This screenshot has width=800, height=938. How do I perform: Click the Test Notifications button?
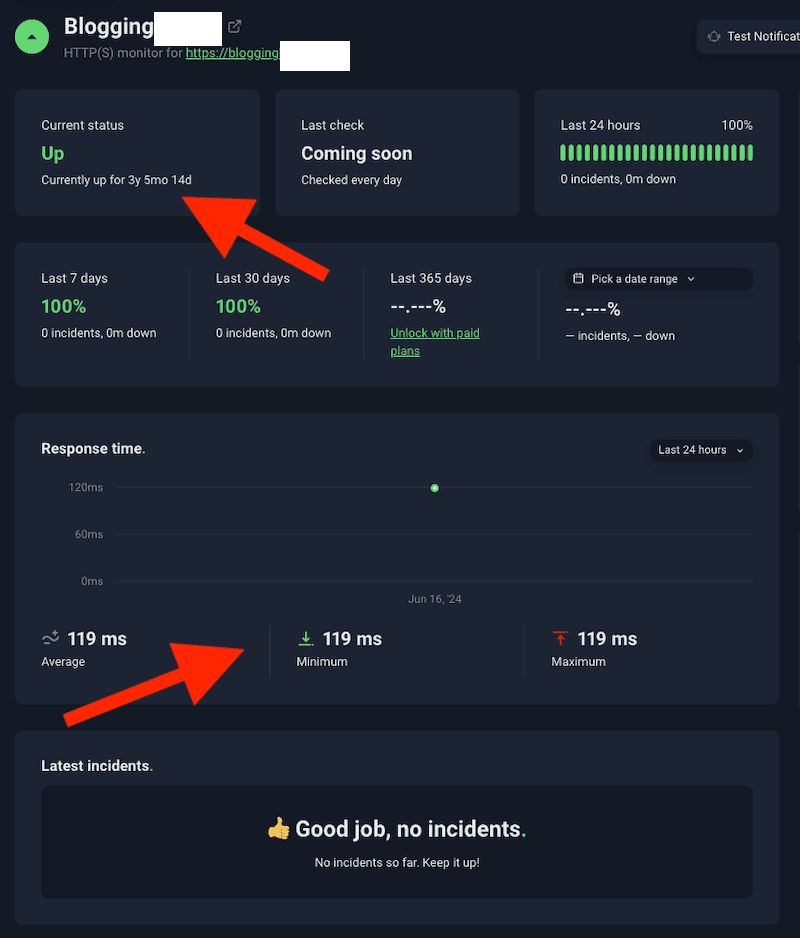(x=760, y=36)
